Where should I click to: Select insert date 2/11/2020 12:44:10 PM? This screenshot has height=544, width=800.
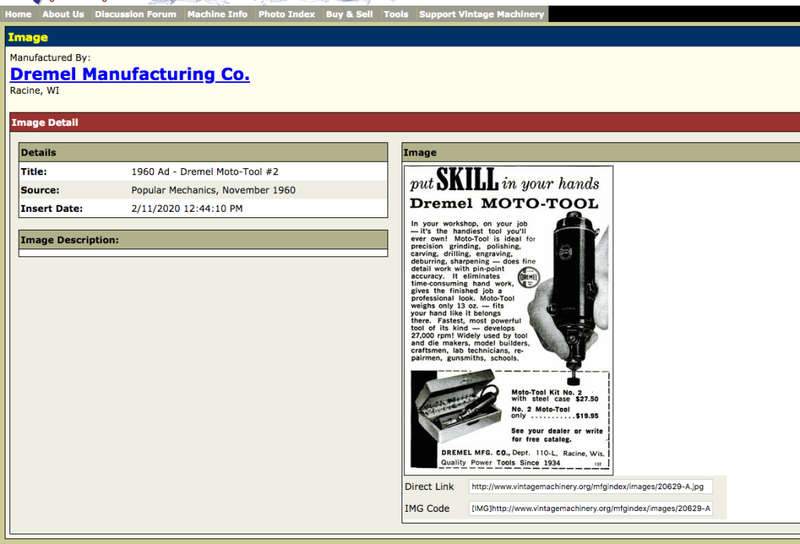[187, 208]
